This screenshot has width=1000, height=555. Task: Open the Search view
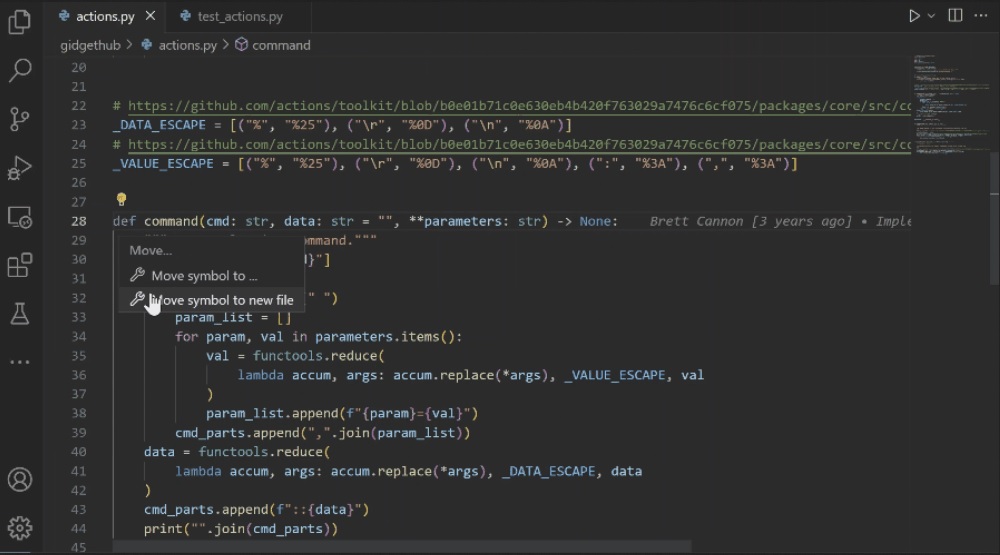tap(20, 70)
